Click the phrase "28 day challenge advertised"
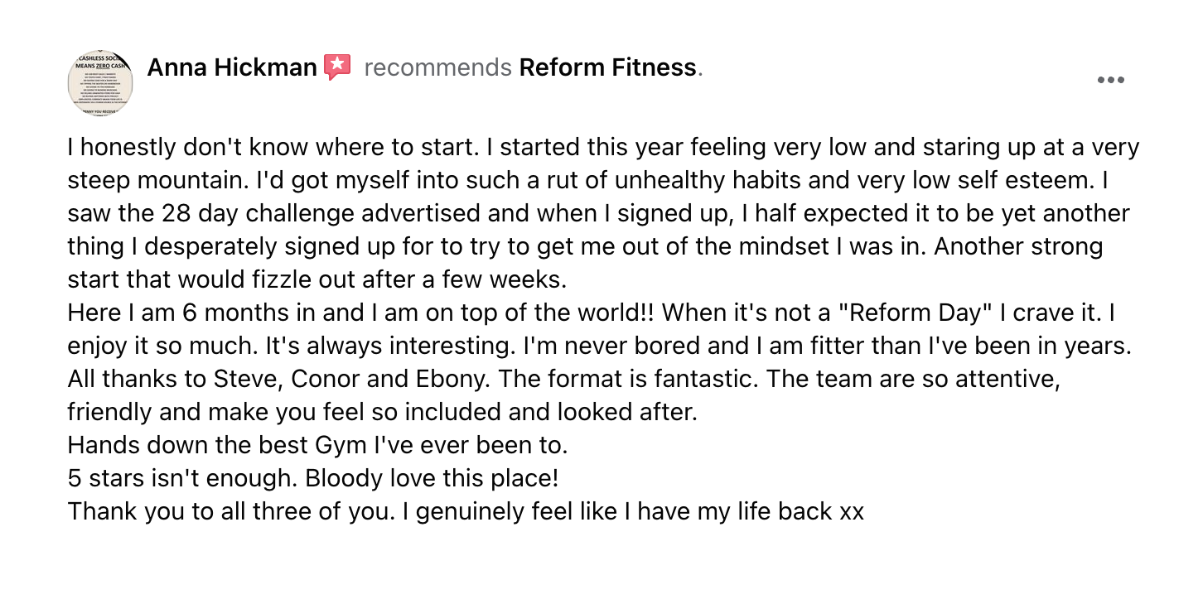This screenshot has width=1200, height=600. 265,214
